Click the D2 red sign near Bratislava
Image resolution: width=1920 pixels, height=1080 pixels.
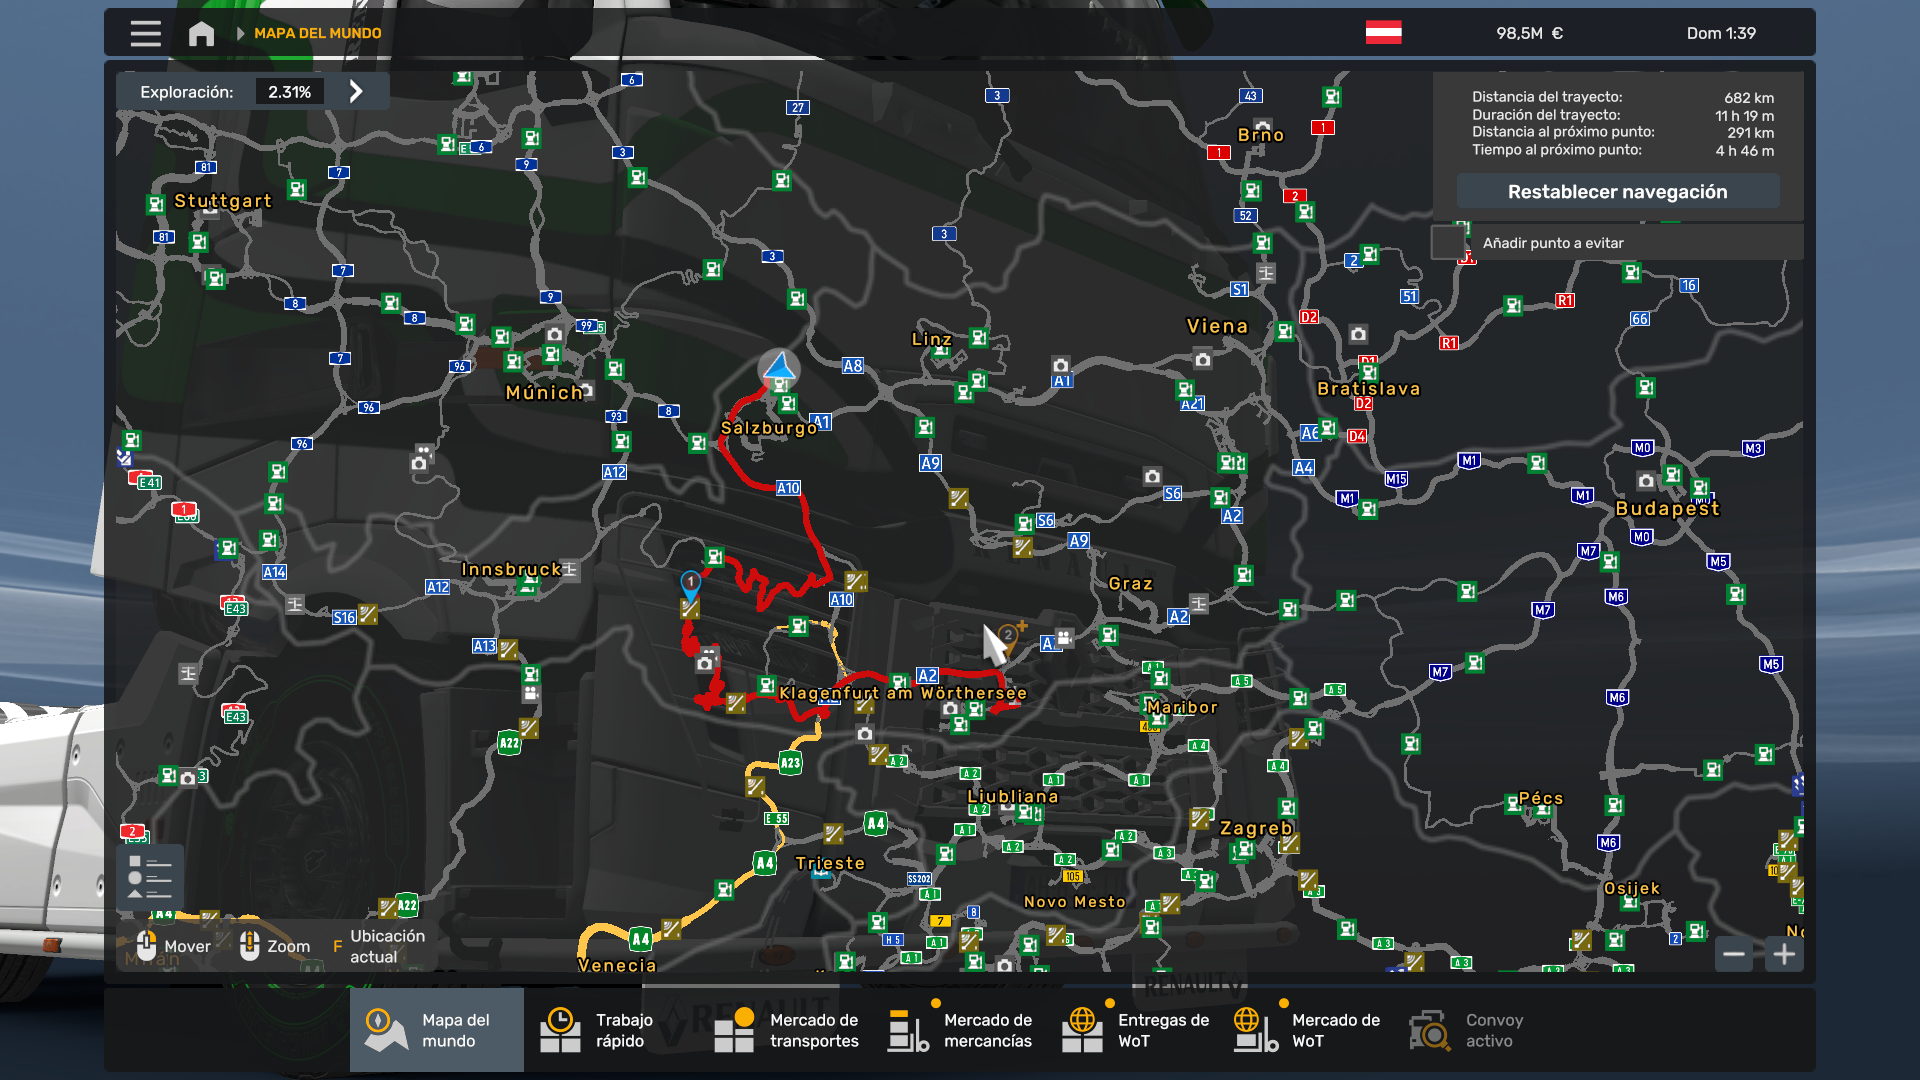1308,317
